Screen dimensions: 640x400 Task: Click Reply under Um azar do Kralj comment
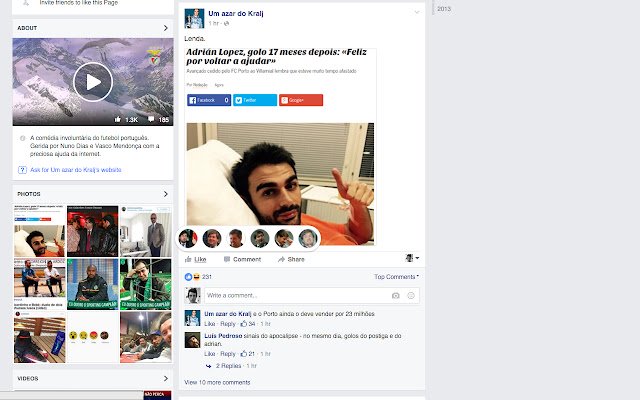228,324
